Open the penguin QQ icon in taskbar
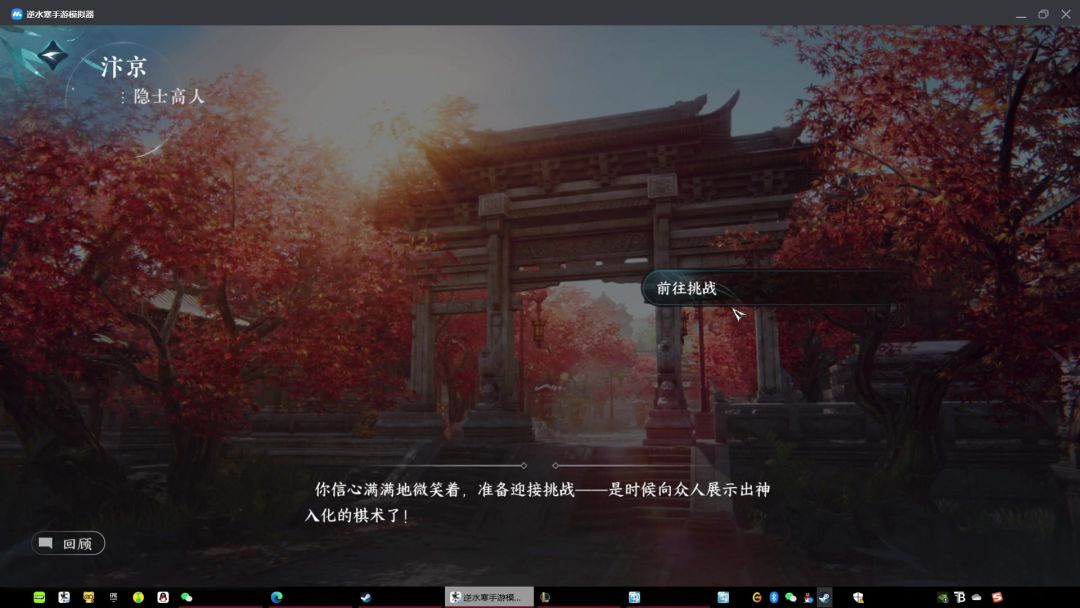The height and width of the screenshot is (608, 1080). pyautogui.click(x=162, y=597)
